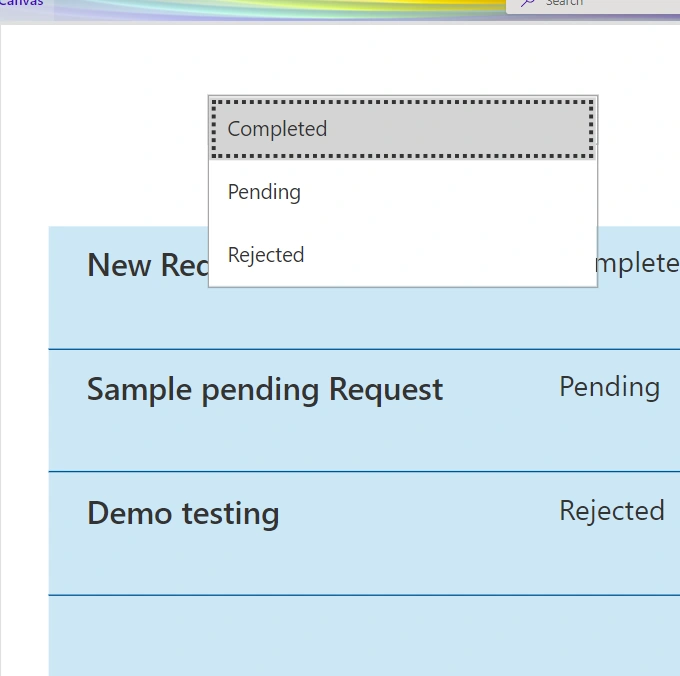Image resolution: width=680 pixels, height=676 pixels.
Task: Click empty white area left of dropdown list
Action: [x=104, y=130]
